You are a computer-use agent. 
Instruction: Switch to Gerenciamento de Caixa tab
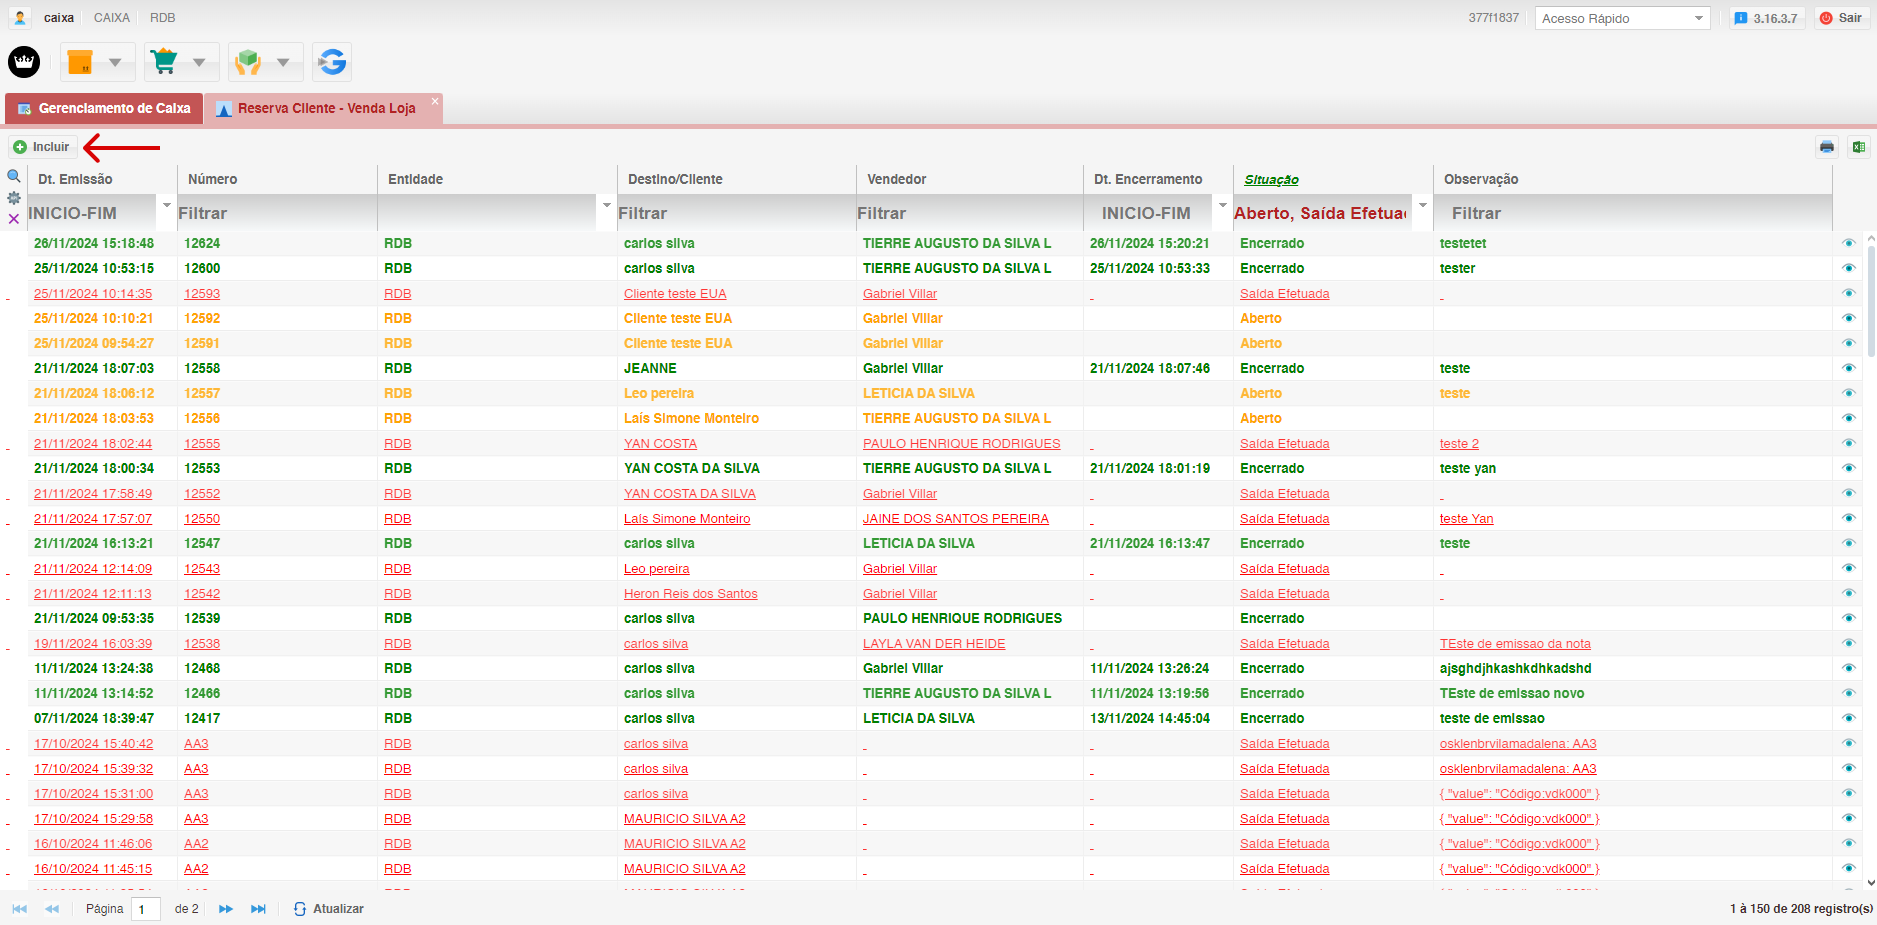point(104,108)
